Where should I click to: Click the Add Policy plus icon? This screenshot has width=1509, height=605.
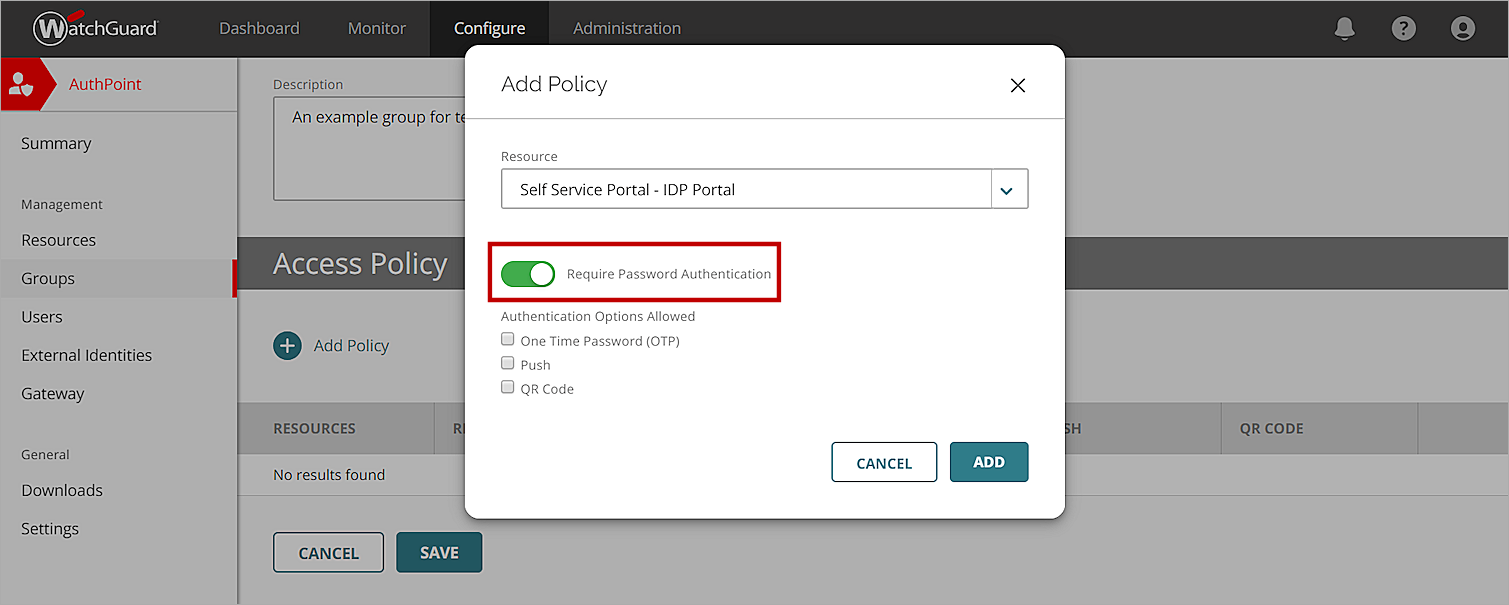coord(288,345)
